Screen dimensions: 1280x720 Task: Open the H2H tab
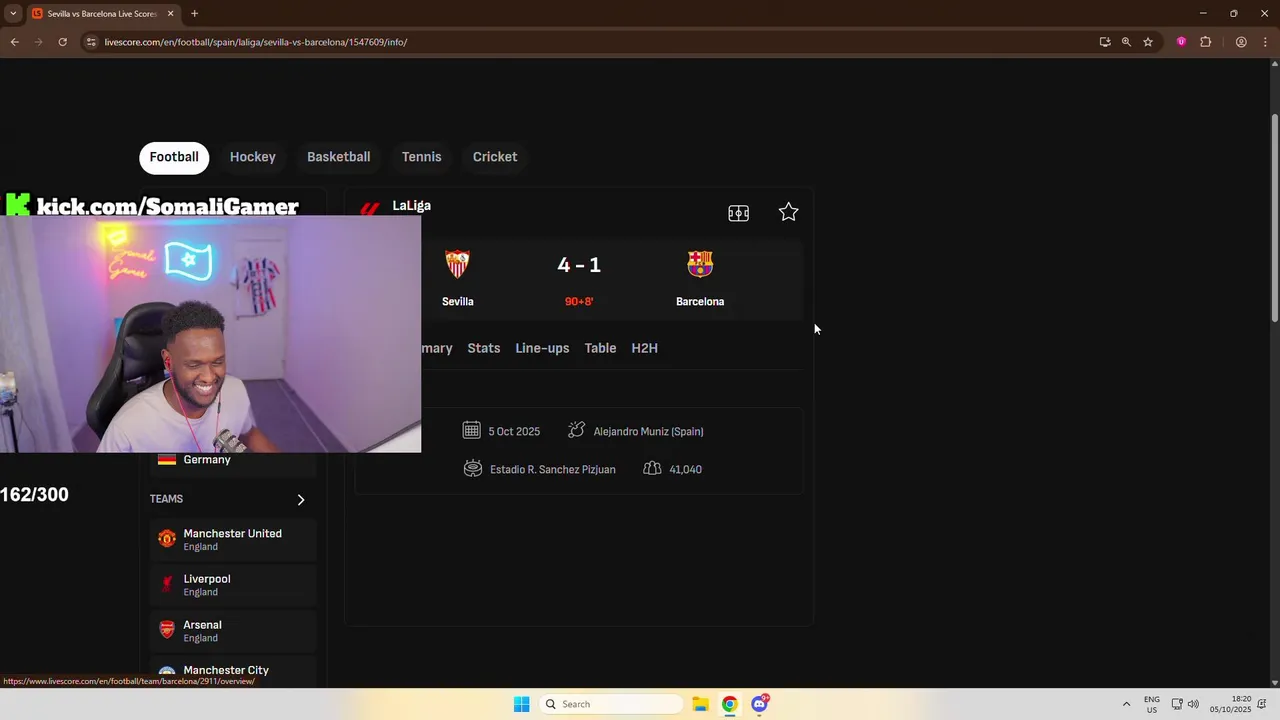(x=644, y=348)
